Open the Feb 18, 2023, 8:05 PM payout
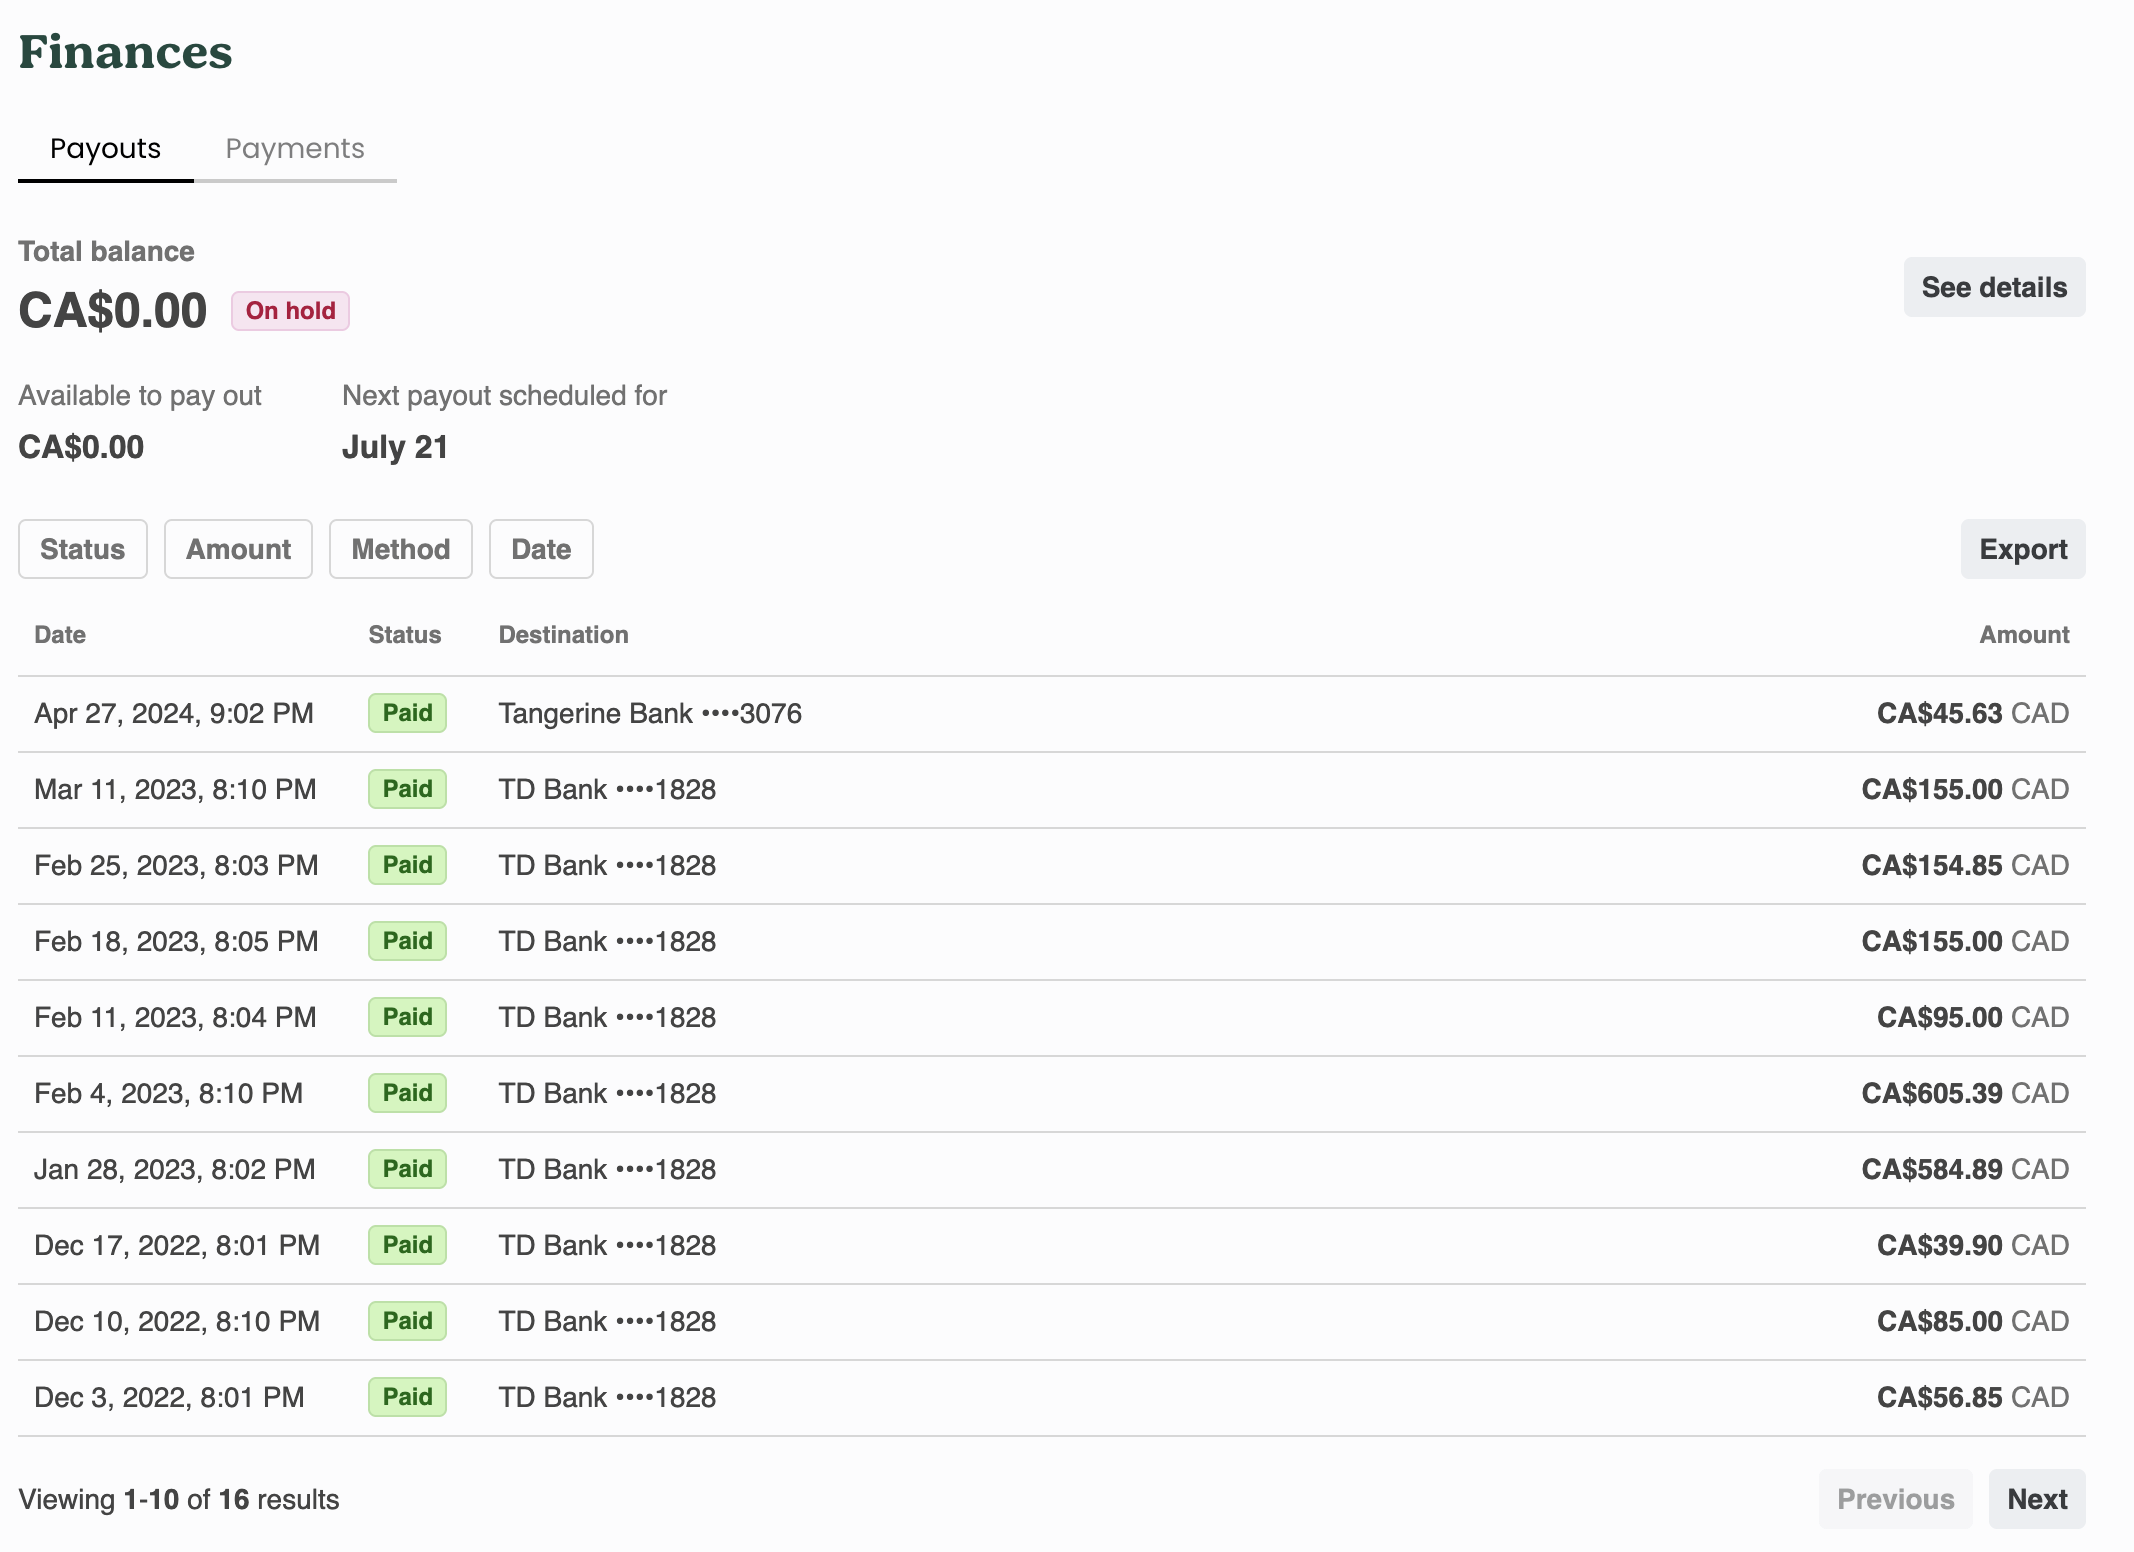The image size is (2134, 1552). tap(1052, 942)
